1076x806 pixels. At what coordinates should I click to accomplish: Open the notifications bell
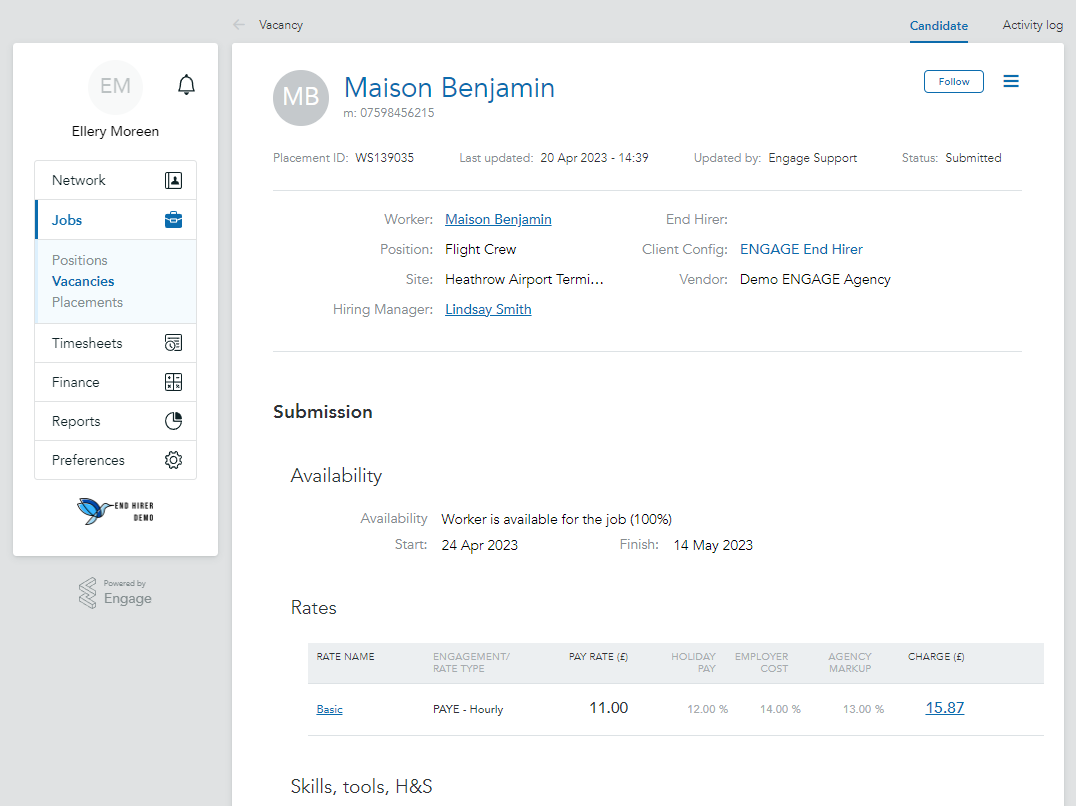186,85
